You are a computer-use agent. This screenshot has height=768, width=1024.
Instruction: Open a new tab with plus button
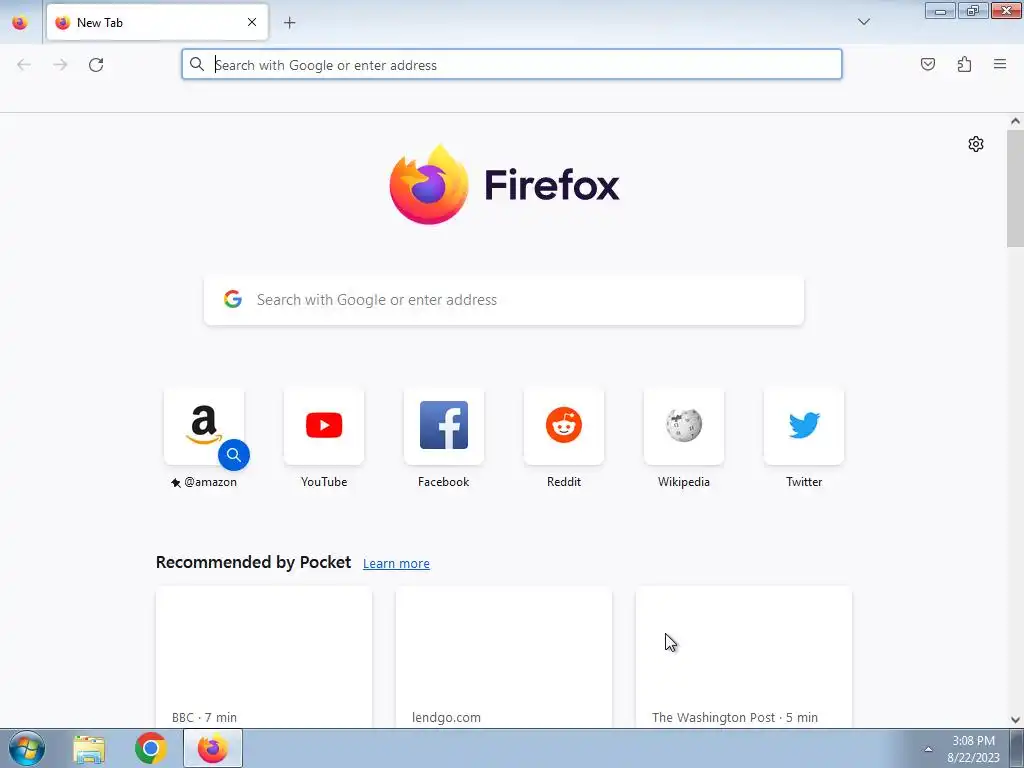(x=289, y=23)
